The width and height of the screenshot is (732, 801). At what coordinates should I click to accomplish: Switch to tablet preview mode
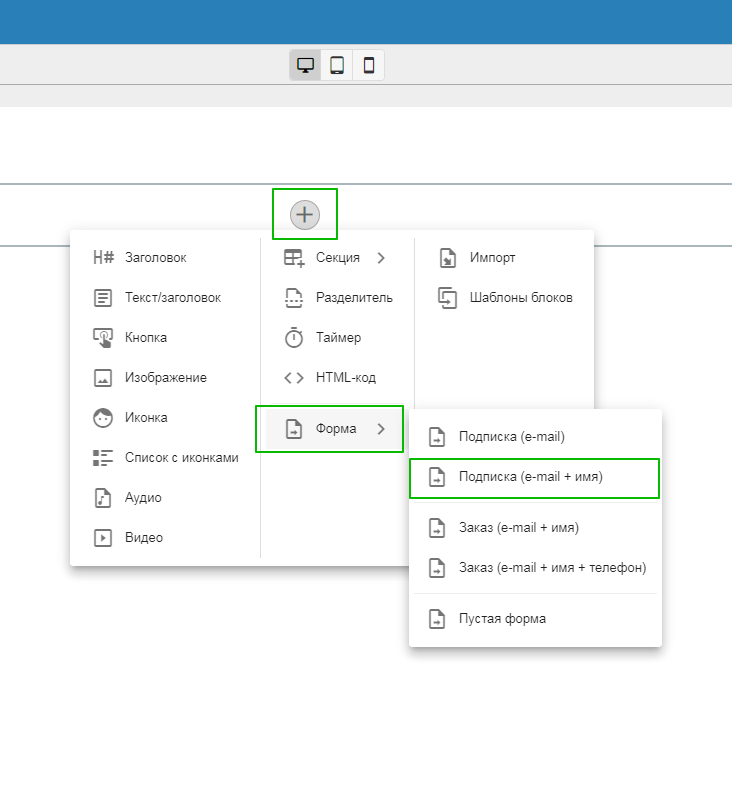[337, 66]
